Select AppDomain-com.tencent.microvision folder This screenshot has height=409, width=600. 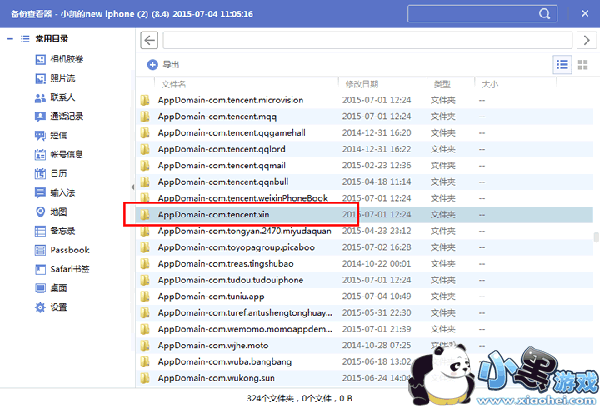364,100
